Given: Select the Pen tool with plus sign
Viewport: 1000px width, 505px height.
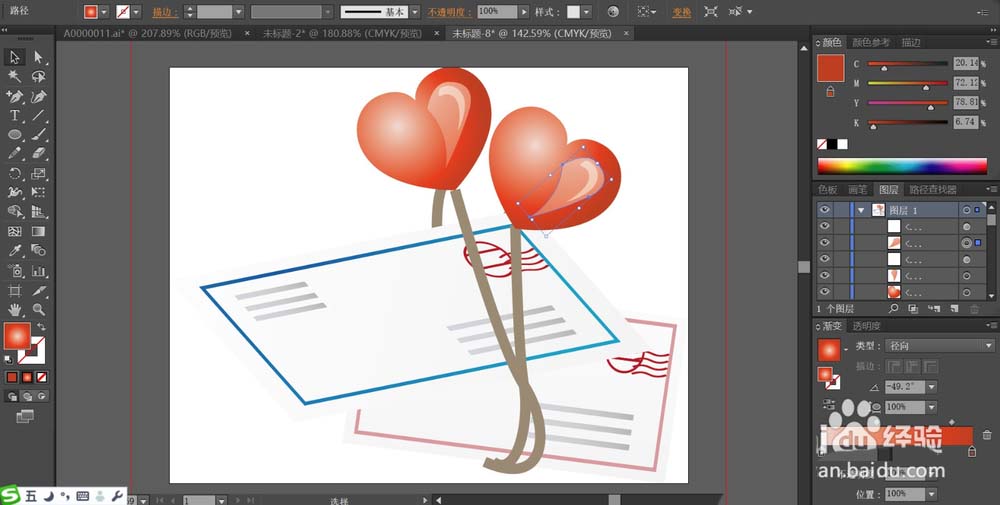Looking at the screenshot, I should tap(14, 96).
